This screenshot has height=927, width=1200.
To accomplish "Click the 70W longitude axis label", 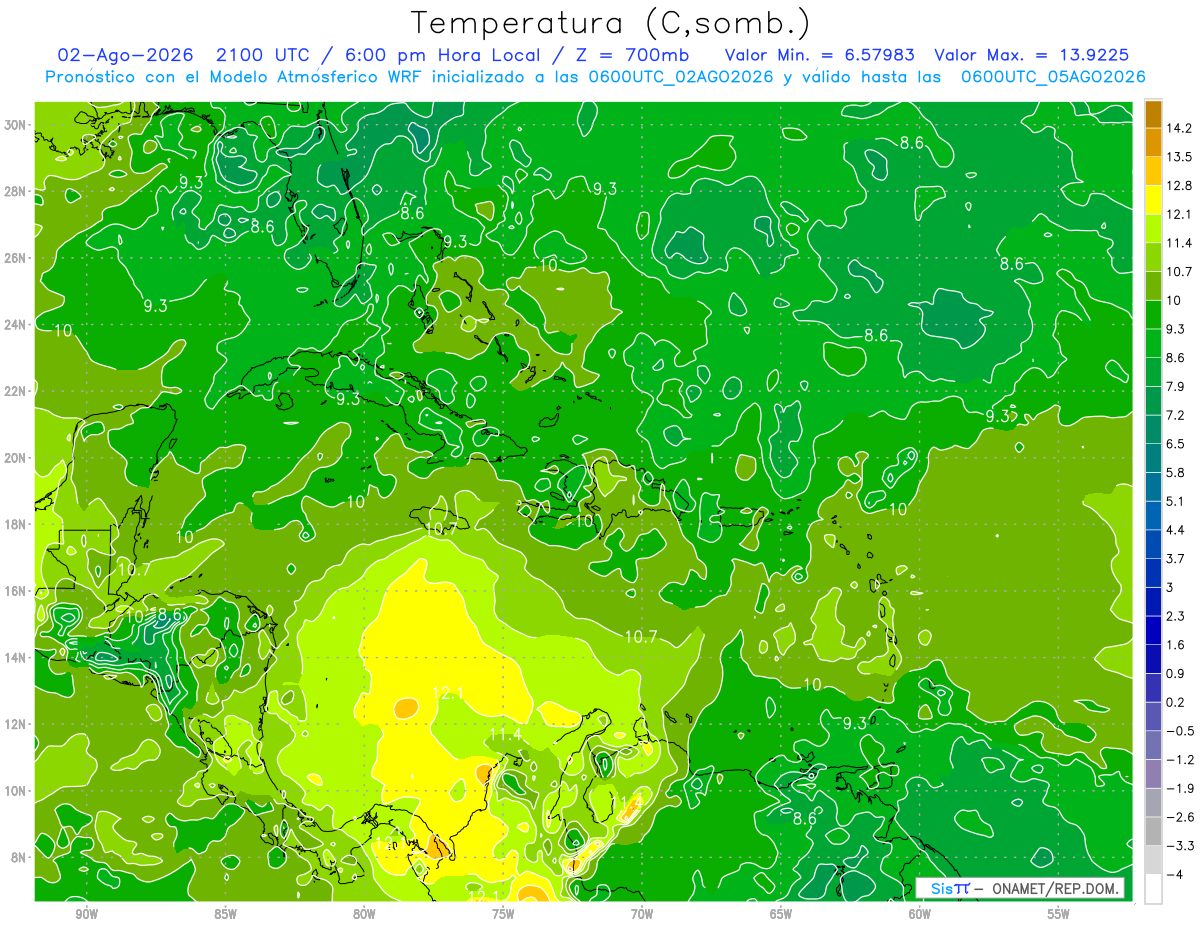I will (642, 914).
